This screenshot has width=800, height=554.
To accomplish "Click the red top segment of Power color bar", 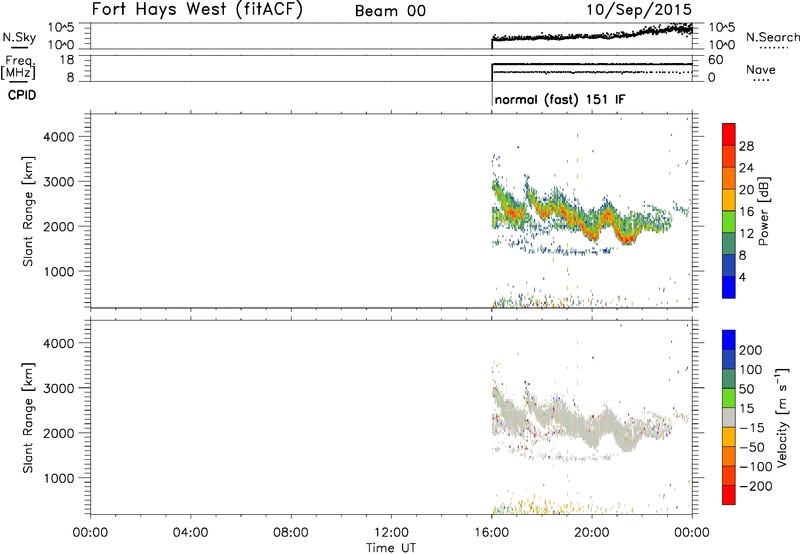I will 729,134.
